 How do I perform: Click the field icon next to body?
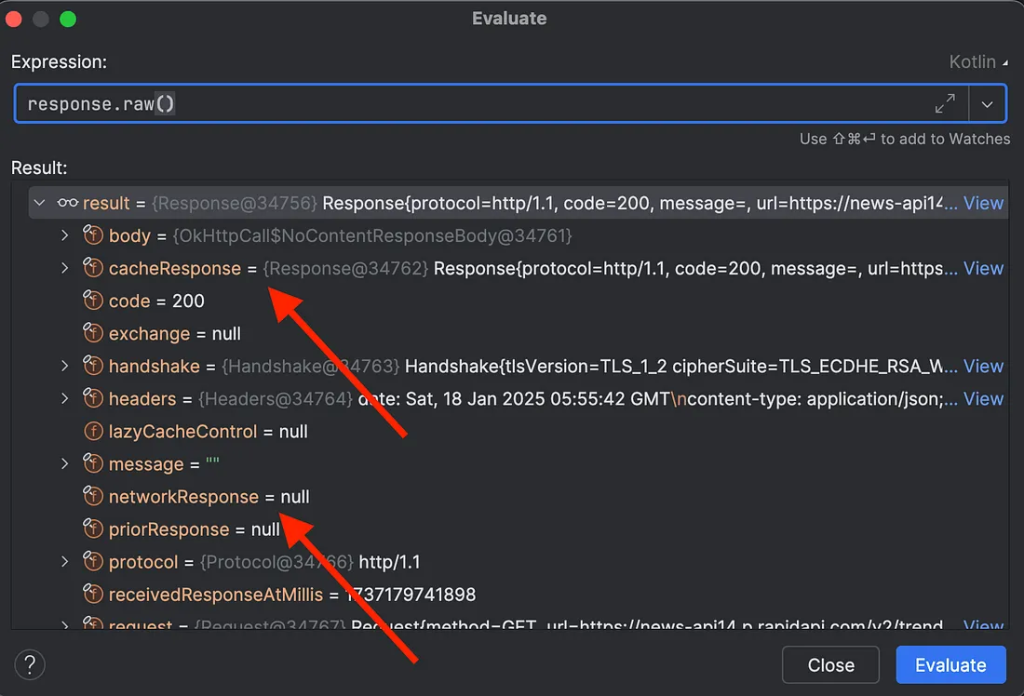point(93,236)
